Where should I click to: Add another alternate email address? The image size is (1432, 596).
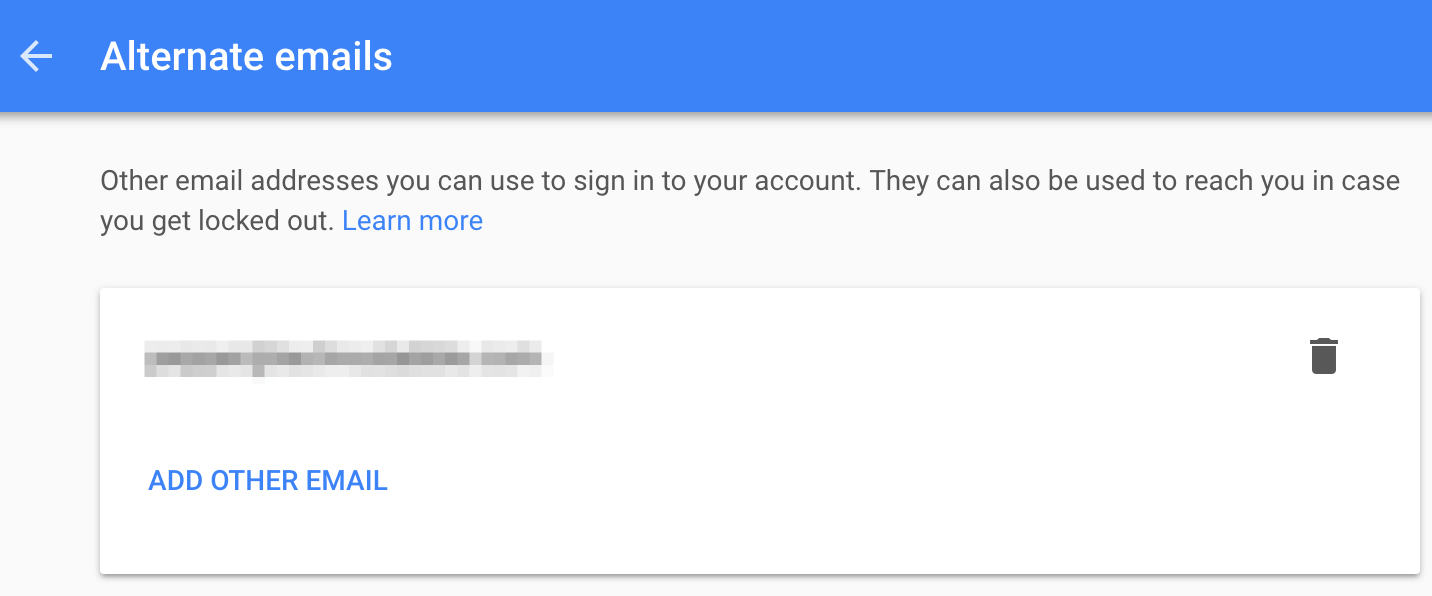click(x=268, y=481)
